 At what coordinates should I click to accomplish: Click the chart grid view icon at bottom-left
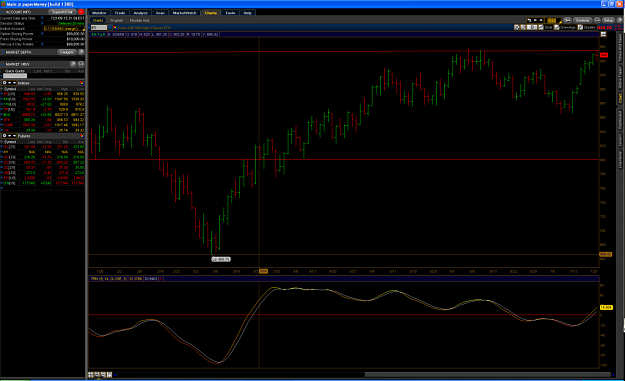pyautogui.click(x=91, y=375)
